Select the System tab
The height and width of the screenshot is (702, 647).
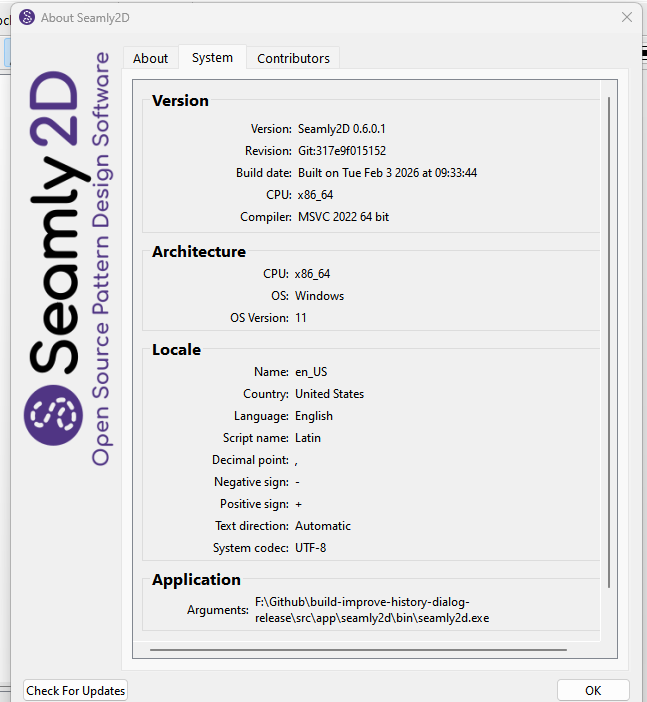[212, 58]
